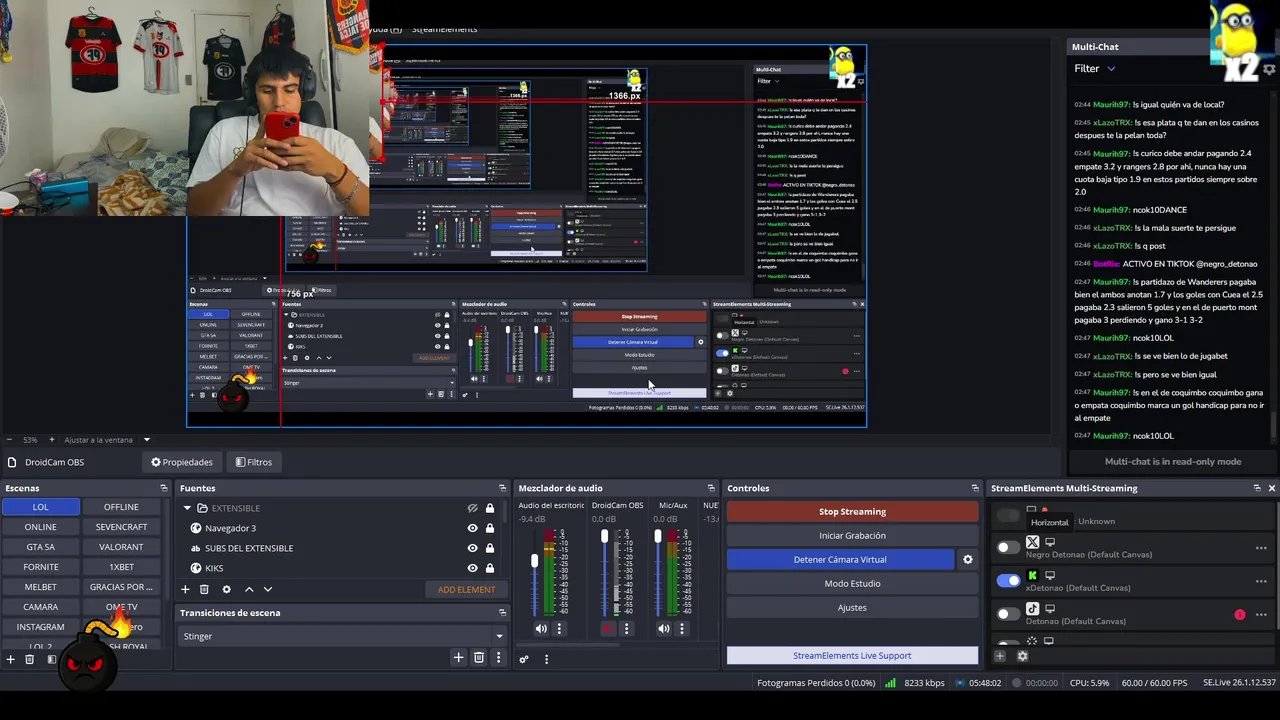Image resolution: width=1280 pixels, height=720 pixels.
Task: Unmute DroidCam OBS audio channel
Action: (x=608, y=629)
